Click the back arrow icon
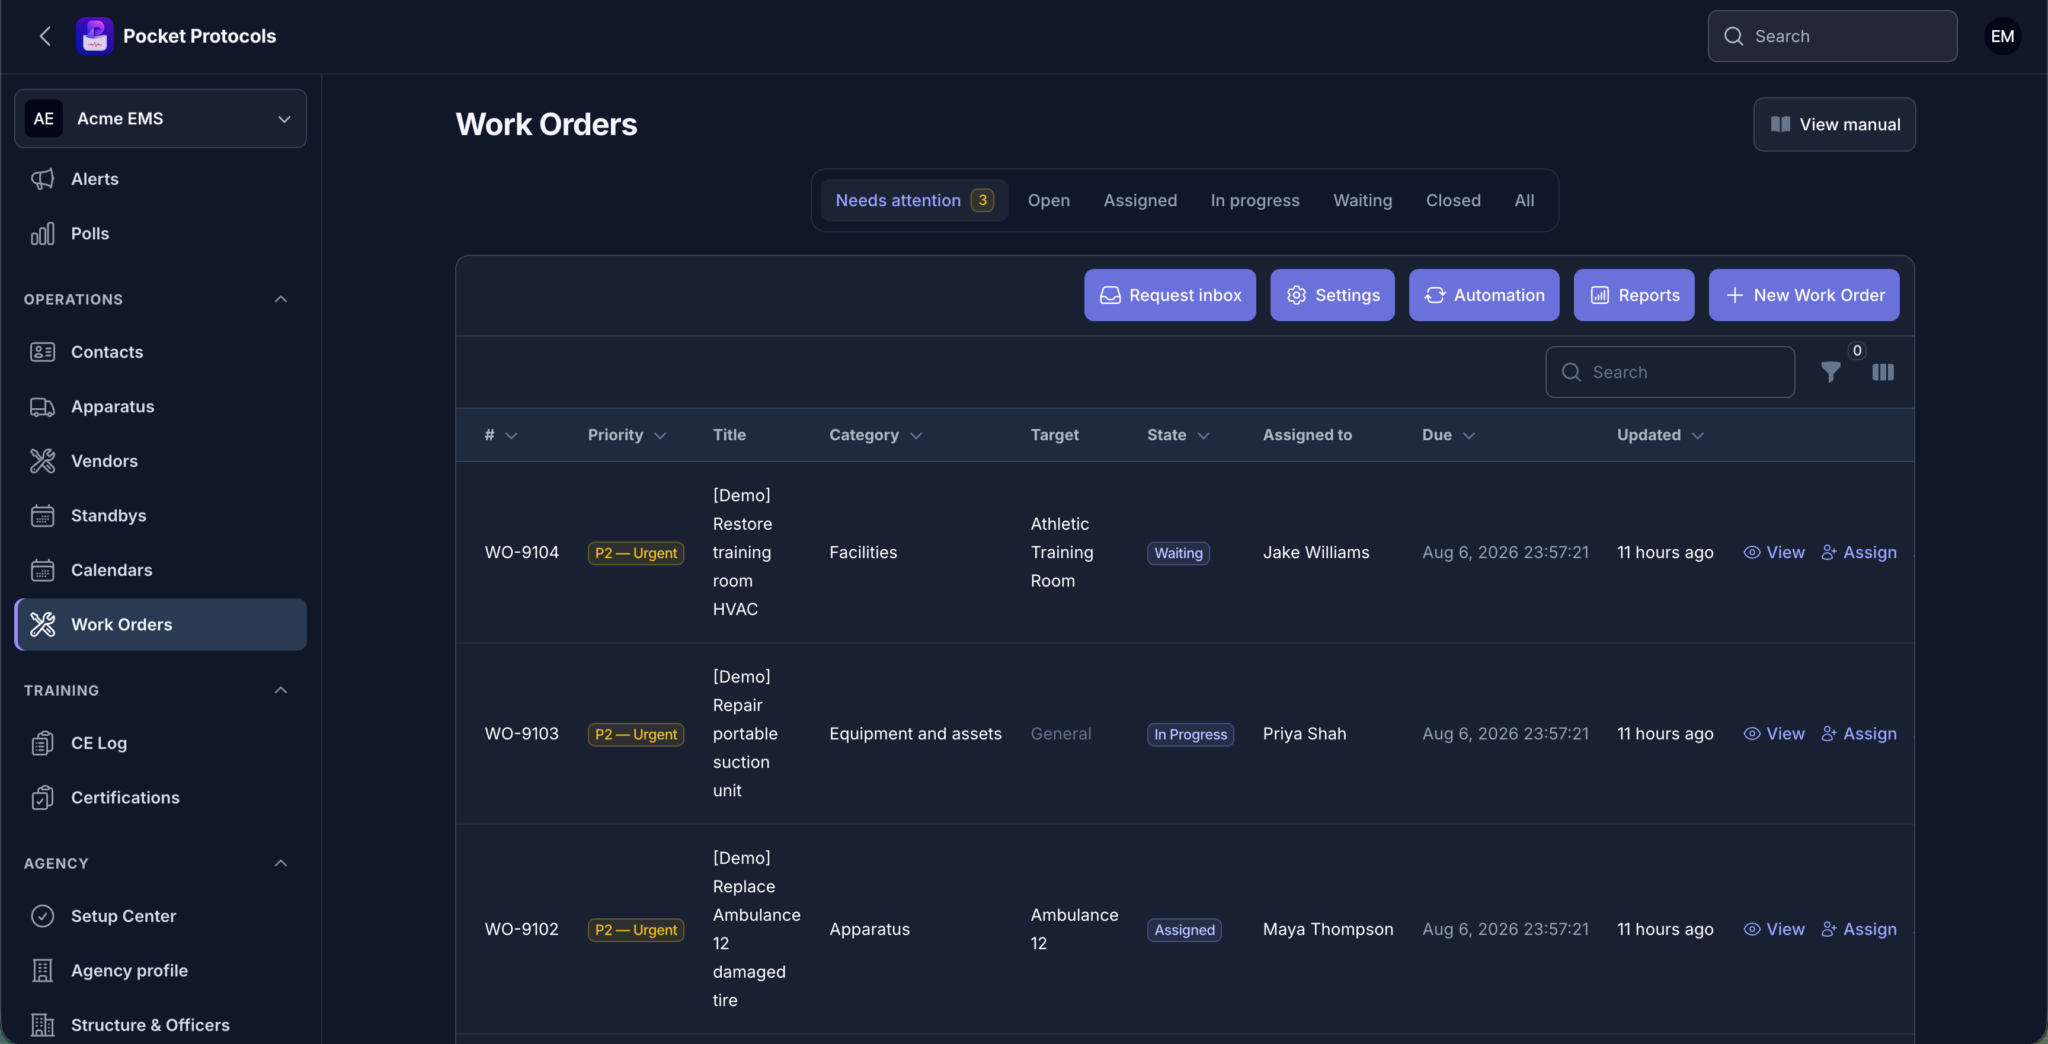 tap(45, 36)
